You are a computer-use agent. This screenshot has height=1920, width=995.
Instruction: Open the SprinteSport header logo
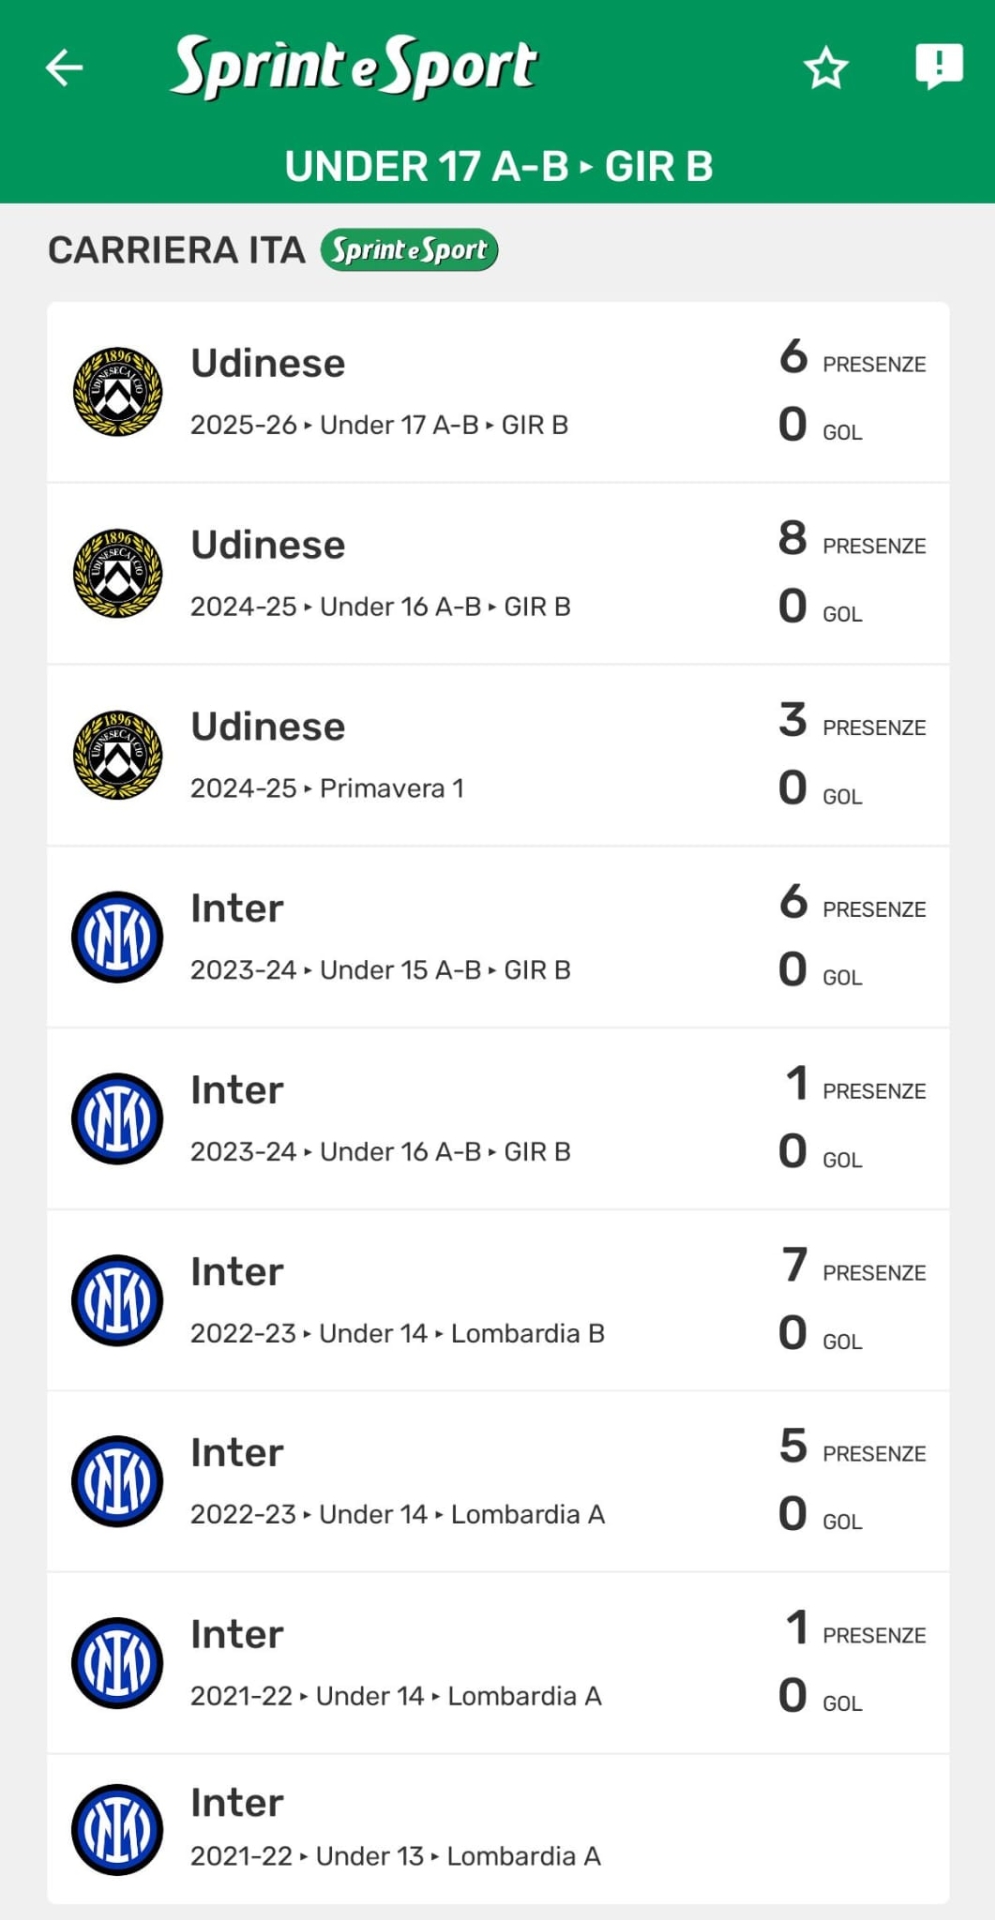pos(354,66)
